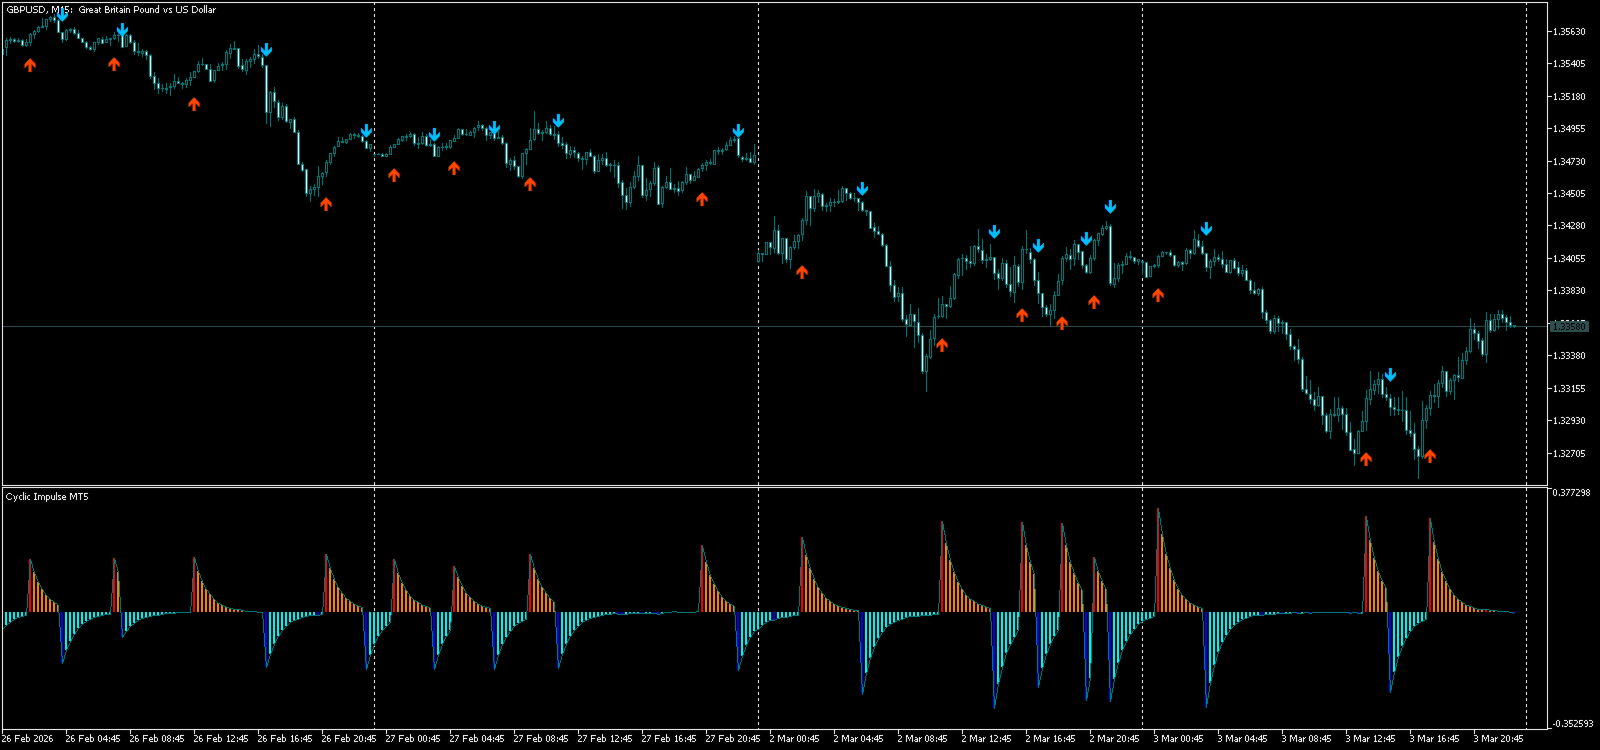Click the current price tag 1.33580
This screenshot has width=1600, height=750.
pyautogui.click(x=1568, y=327)
